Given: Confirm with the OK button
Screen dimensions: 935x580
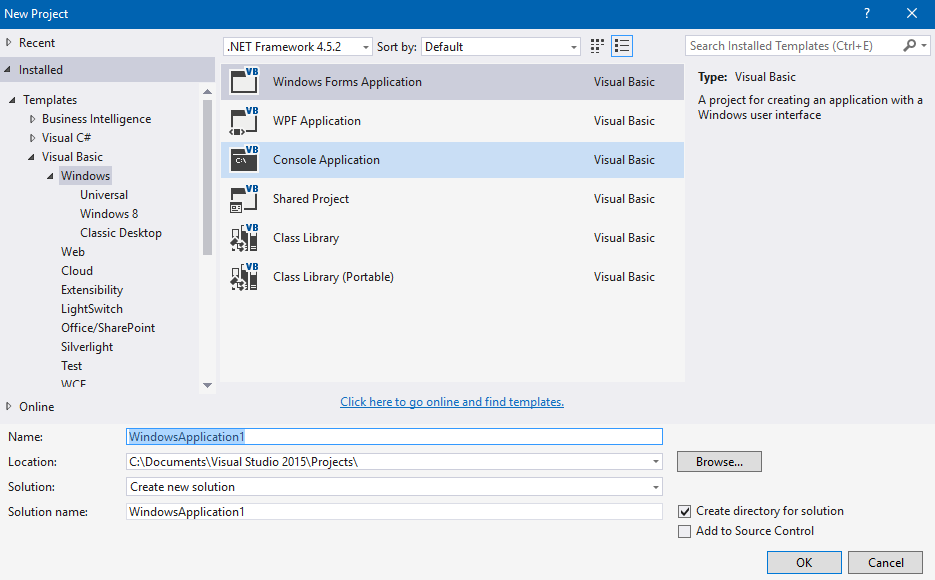Looking at the screenshot, I should [804, 563].
